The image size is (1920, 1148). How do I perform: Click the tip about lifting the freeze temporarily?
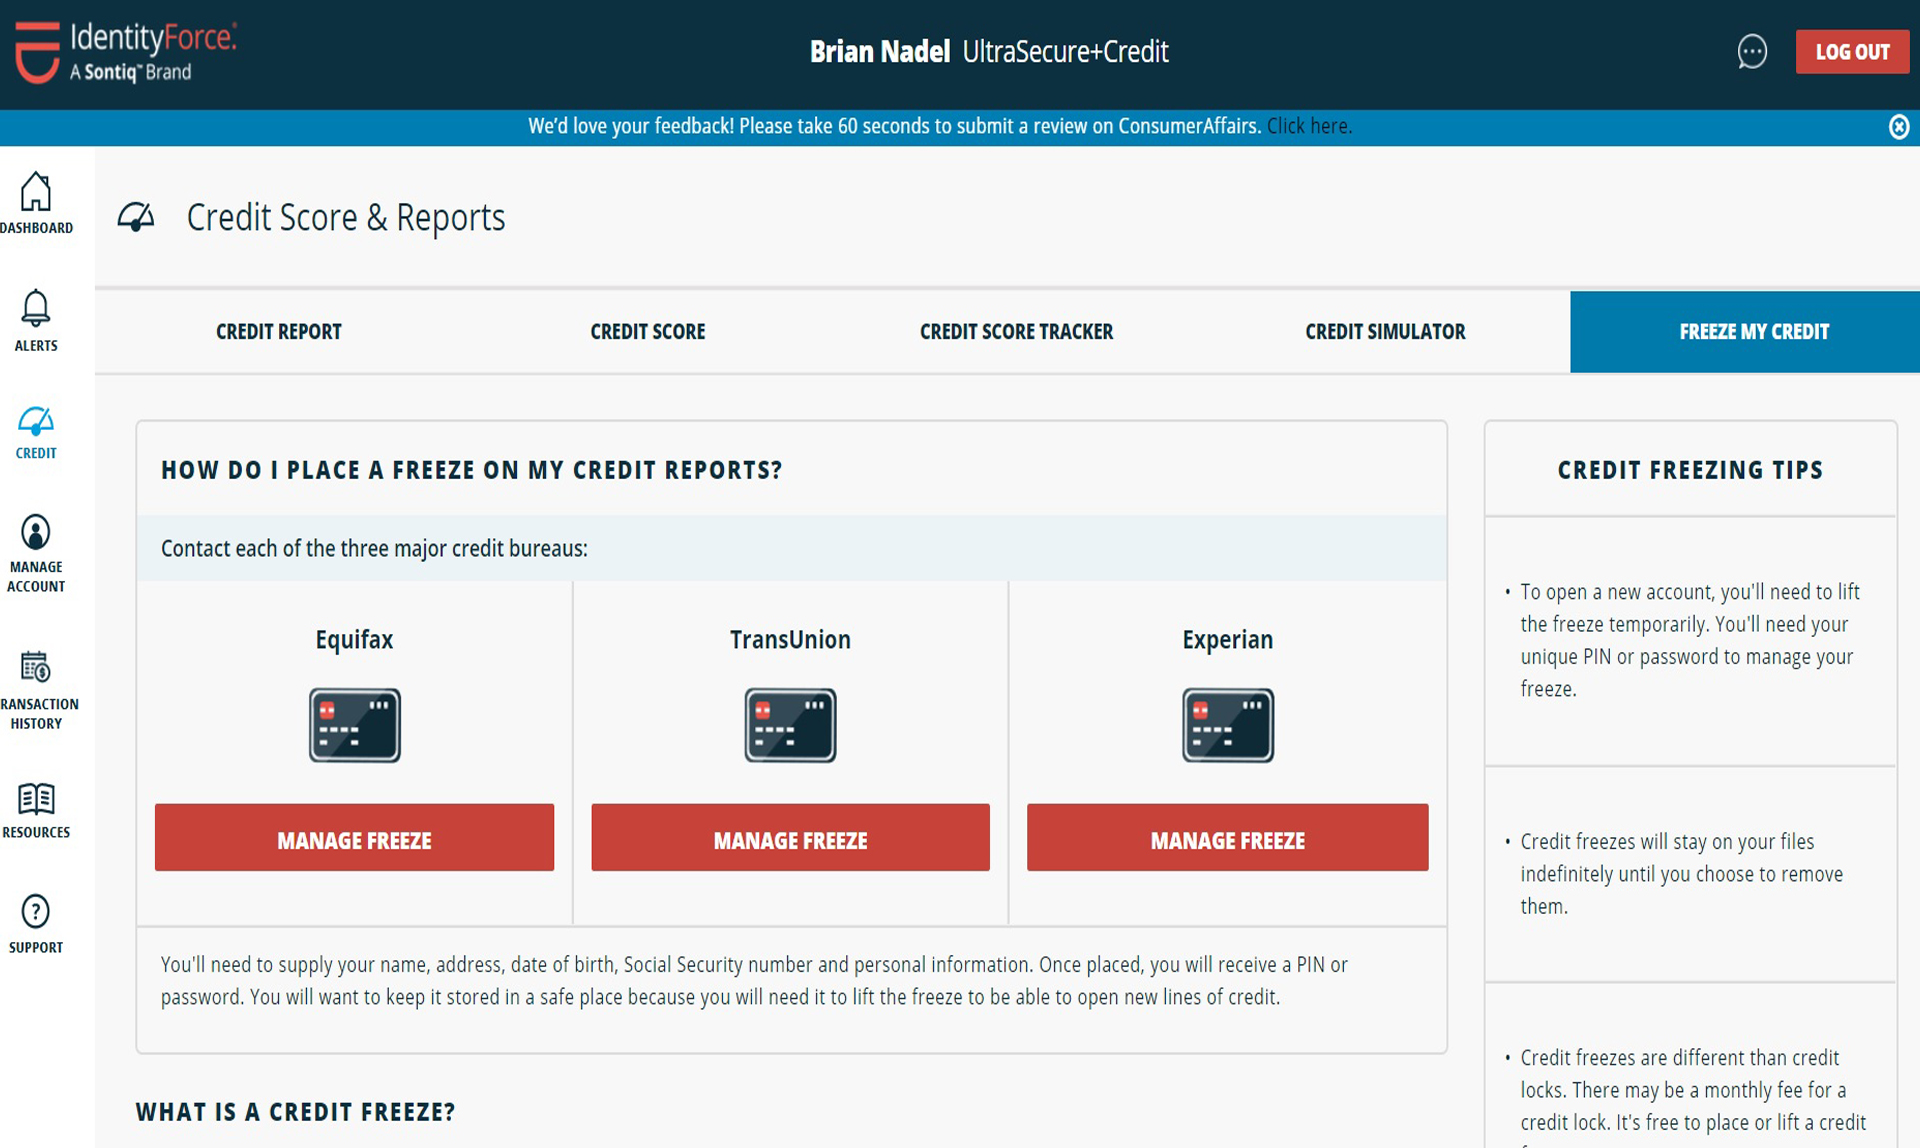1690,640
